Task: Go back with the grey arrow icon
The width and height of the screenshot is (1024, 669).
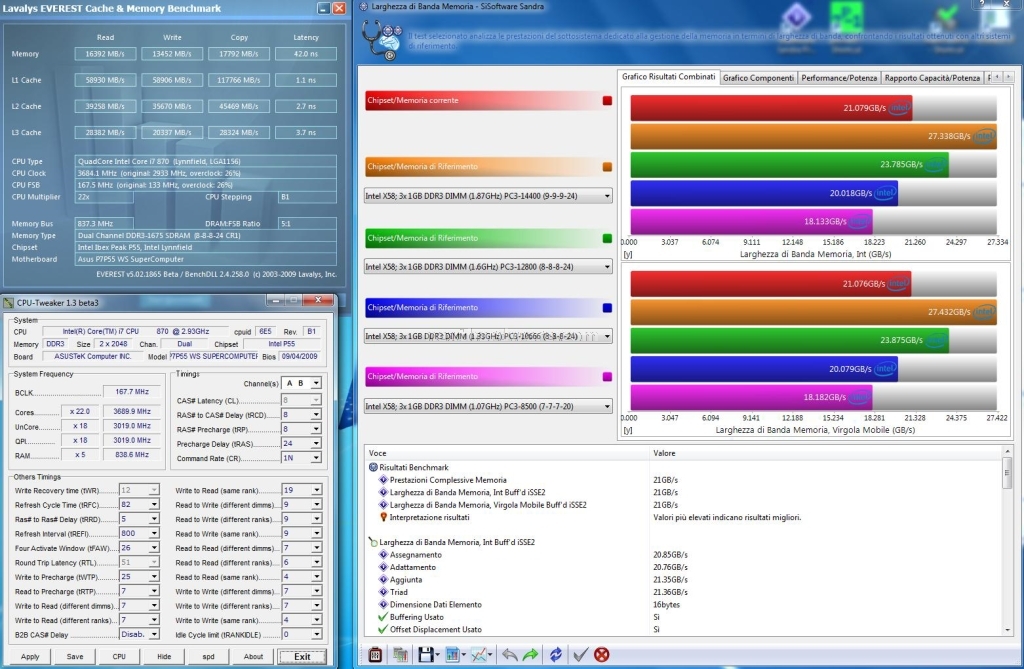Action: (x=510, y=654)
